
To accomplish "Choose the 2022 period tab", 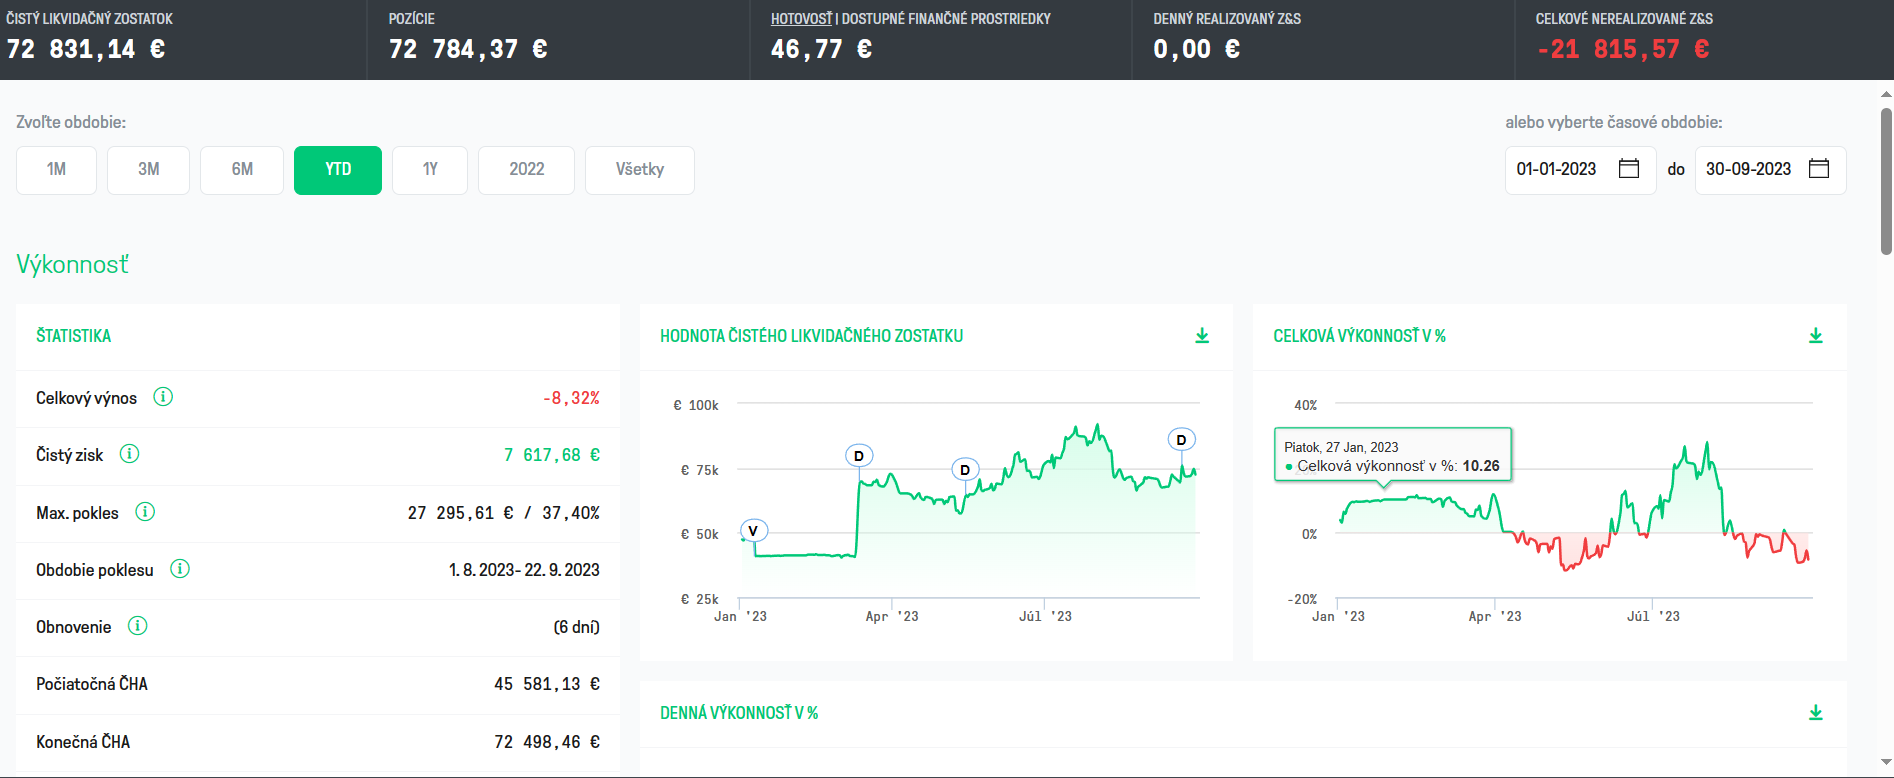I will (526, 170).
